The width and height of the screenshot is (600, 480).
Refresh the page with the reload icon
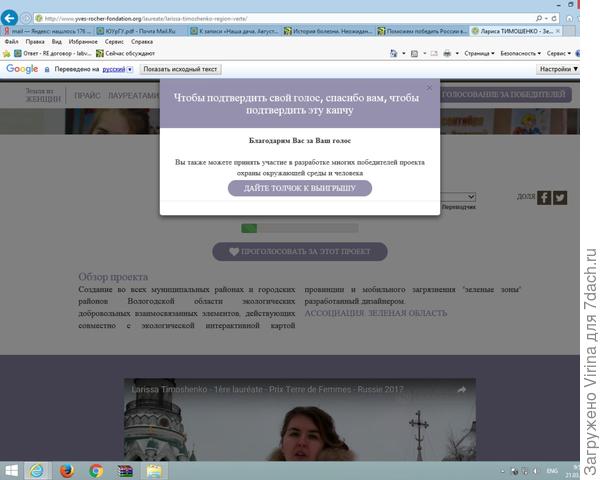pyautogui.click(x=554, y=18)
